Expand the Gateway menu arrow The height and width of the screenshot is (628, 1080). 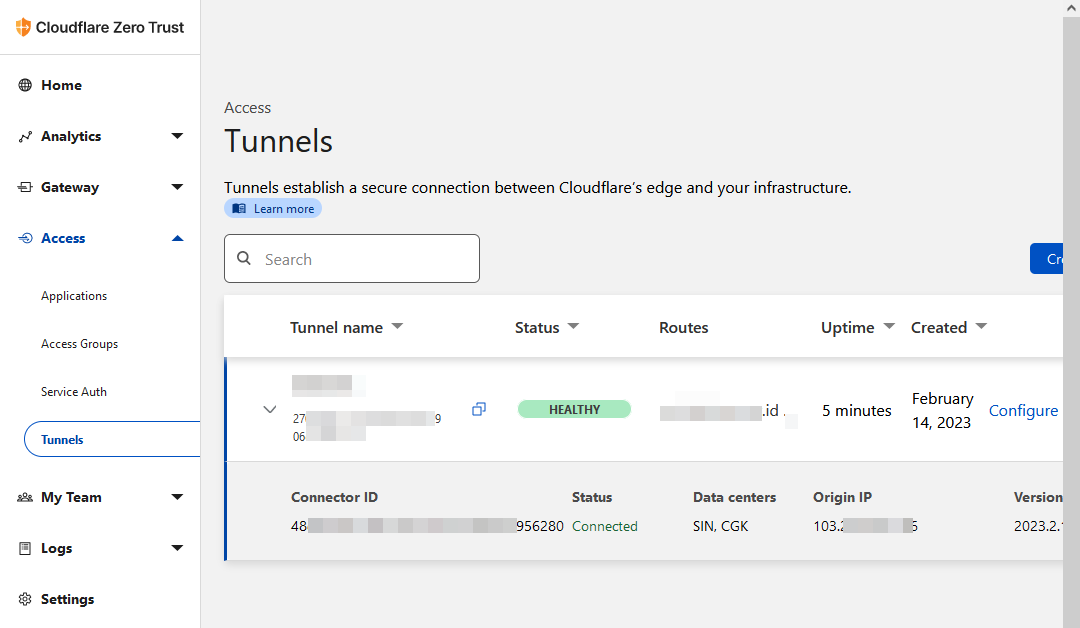pos(177,187)
